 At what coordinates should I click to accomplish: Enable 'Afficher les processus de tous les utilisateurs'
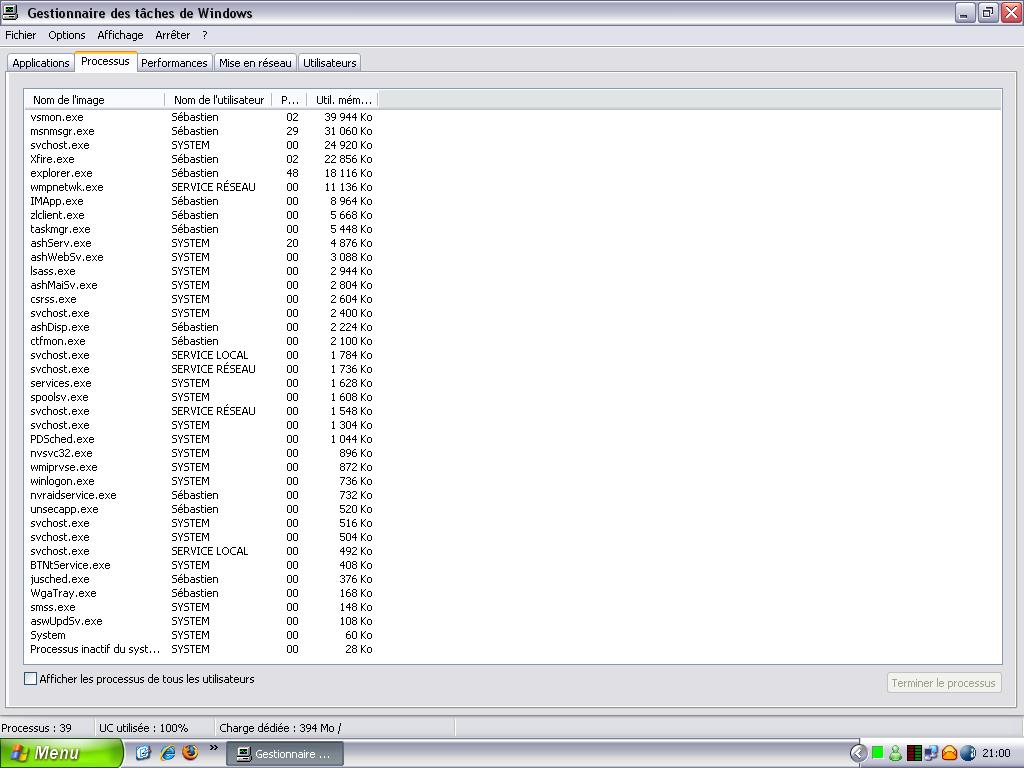31,679
